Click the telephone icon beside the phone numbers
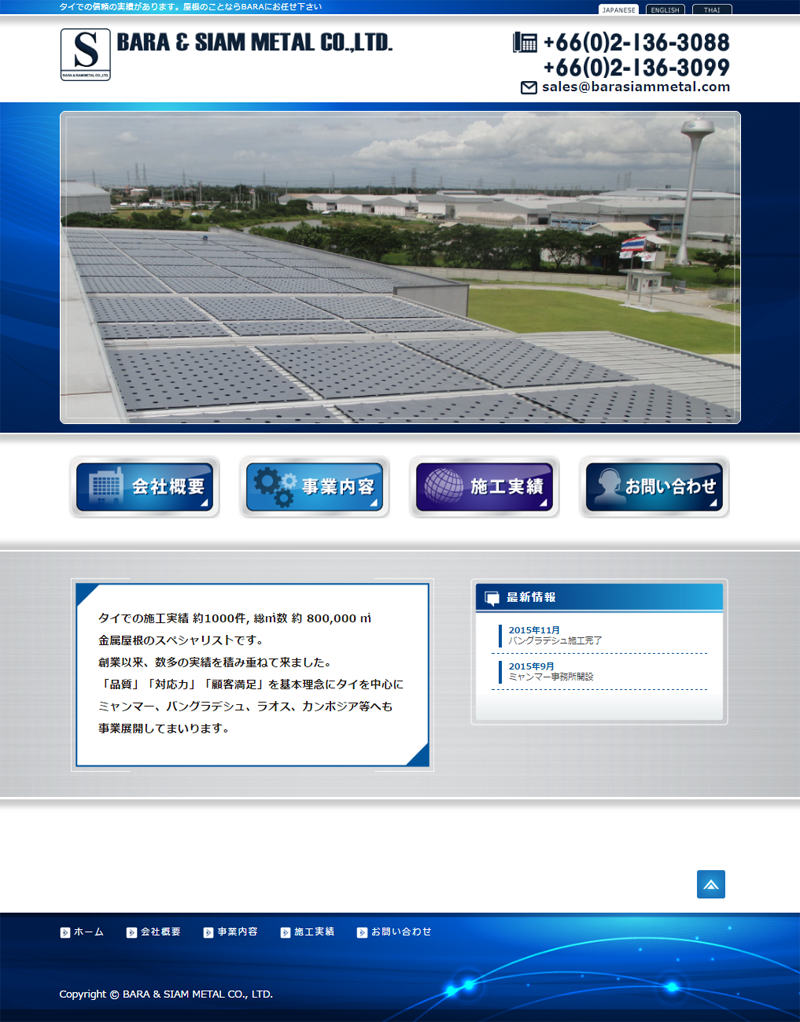This screenshot has height=1022, width=800. [525, 42]
